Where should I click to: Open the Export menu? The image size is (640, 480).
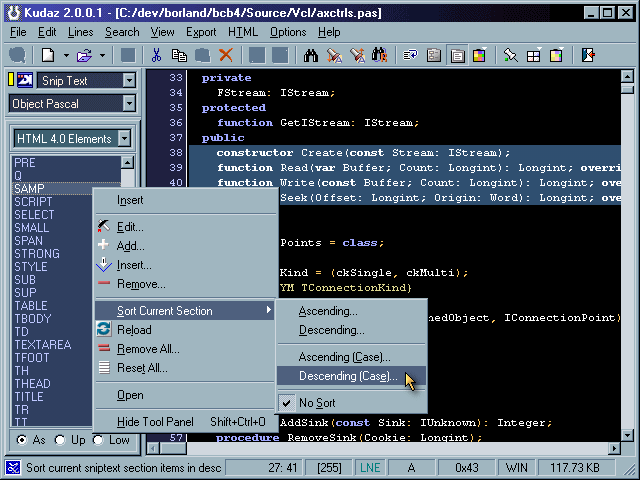pos(201,32)
